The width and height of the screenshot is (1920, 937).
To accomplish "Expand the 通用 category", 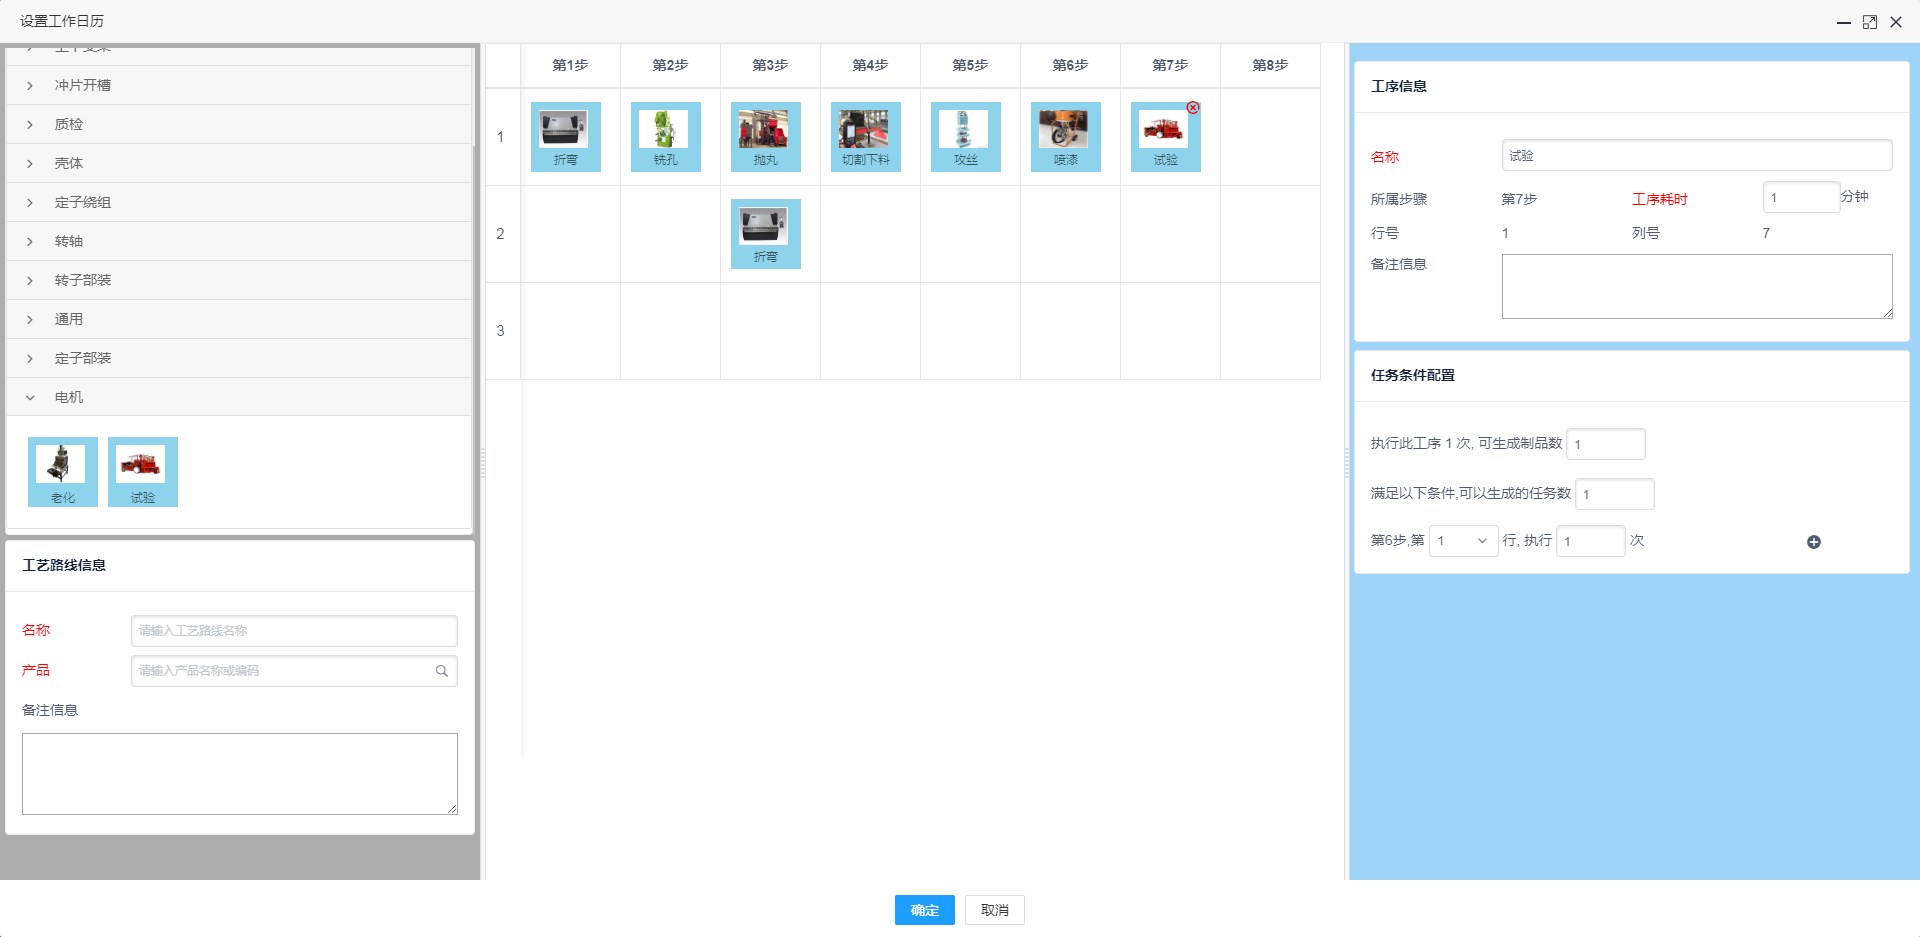I will [239, 319].
